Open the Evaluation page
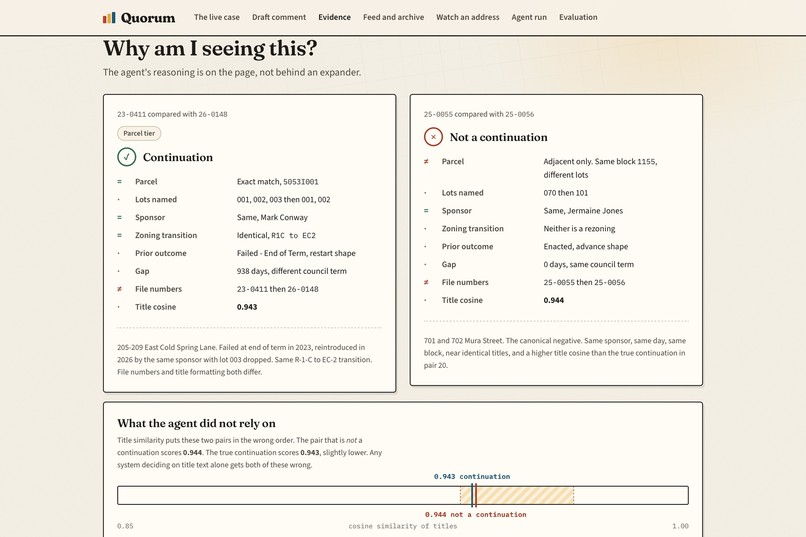The height and width of the screenshot is (537, 806). [578, 17]
